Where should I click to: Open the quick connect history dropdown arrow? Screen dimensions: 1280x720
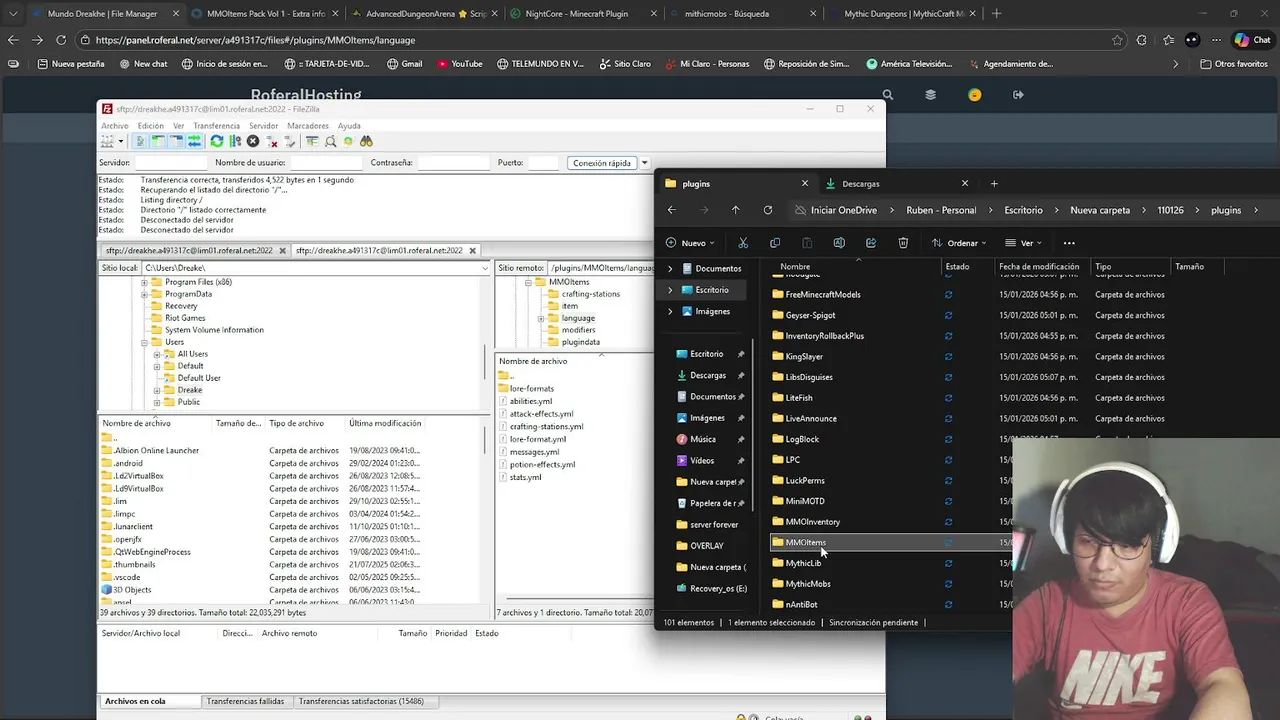(645, 163)
